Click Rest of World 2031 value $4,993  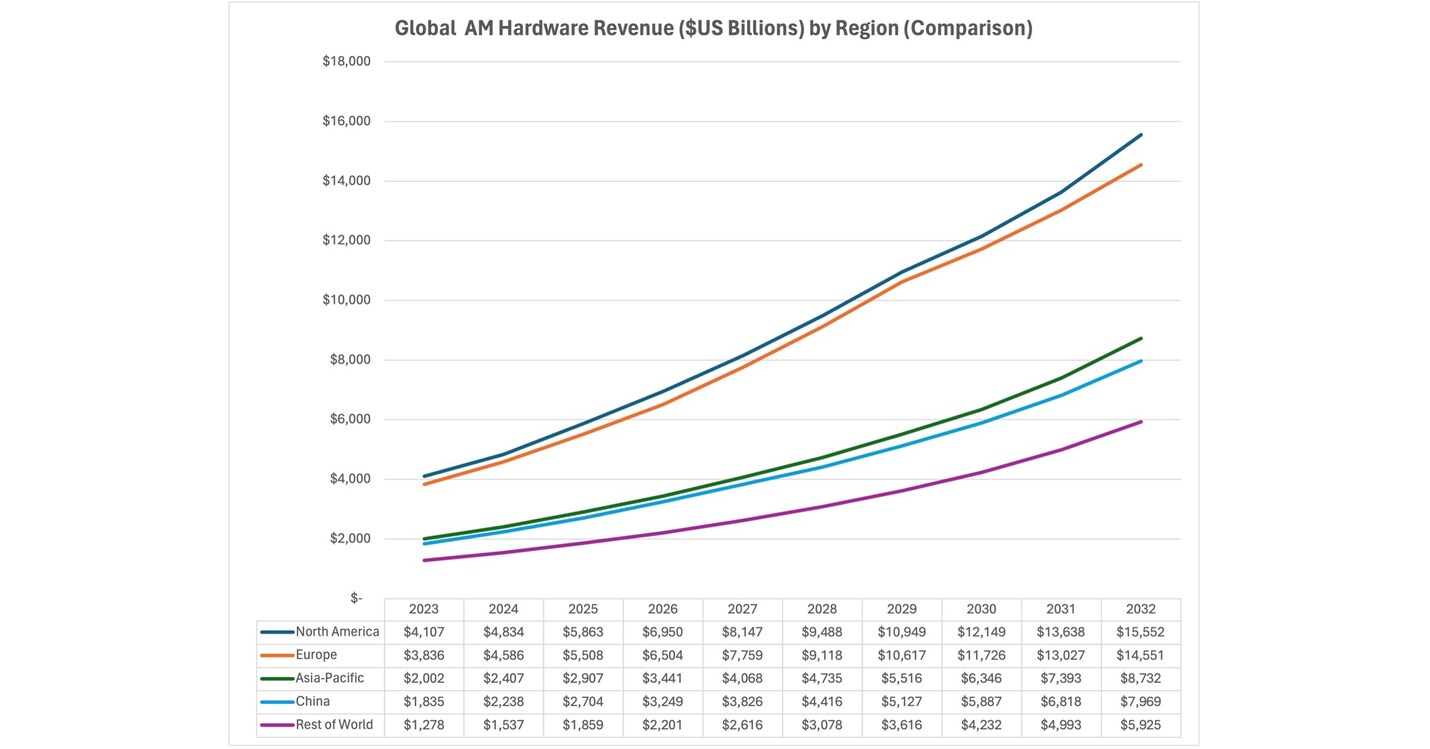pos(1061,725)
